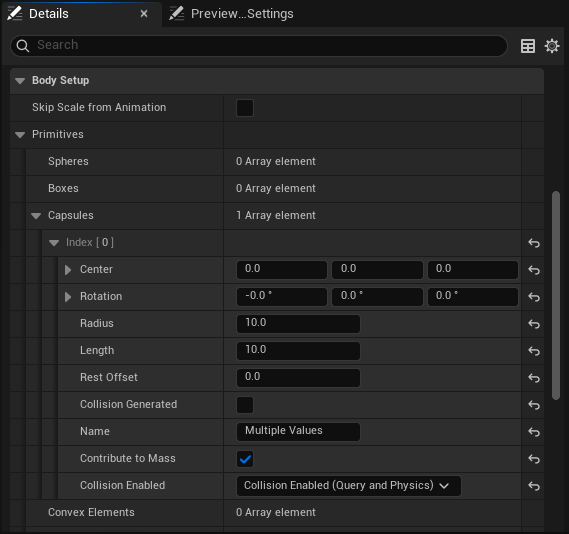Open the Details settings gear icon
Viewport: 569px width, 534px height.
(552, 46)
